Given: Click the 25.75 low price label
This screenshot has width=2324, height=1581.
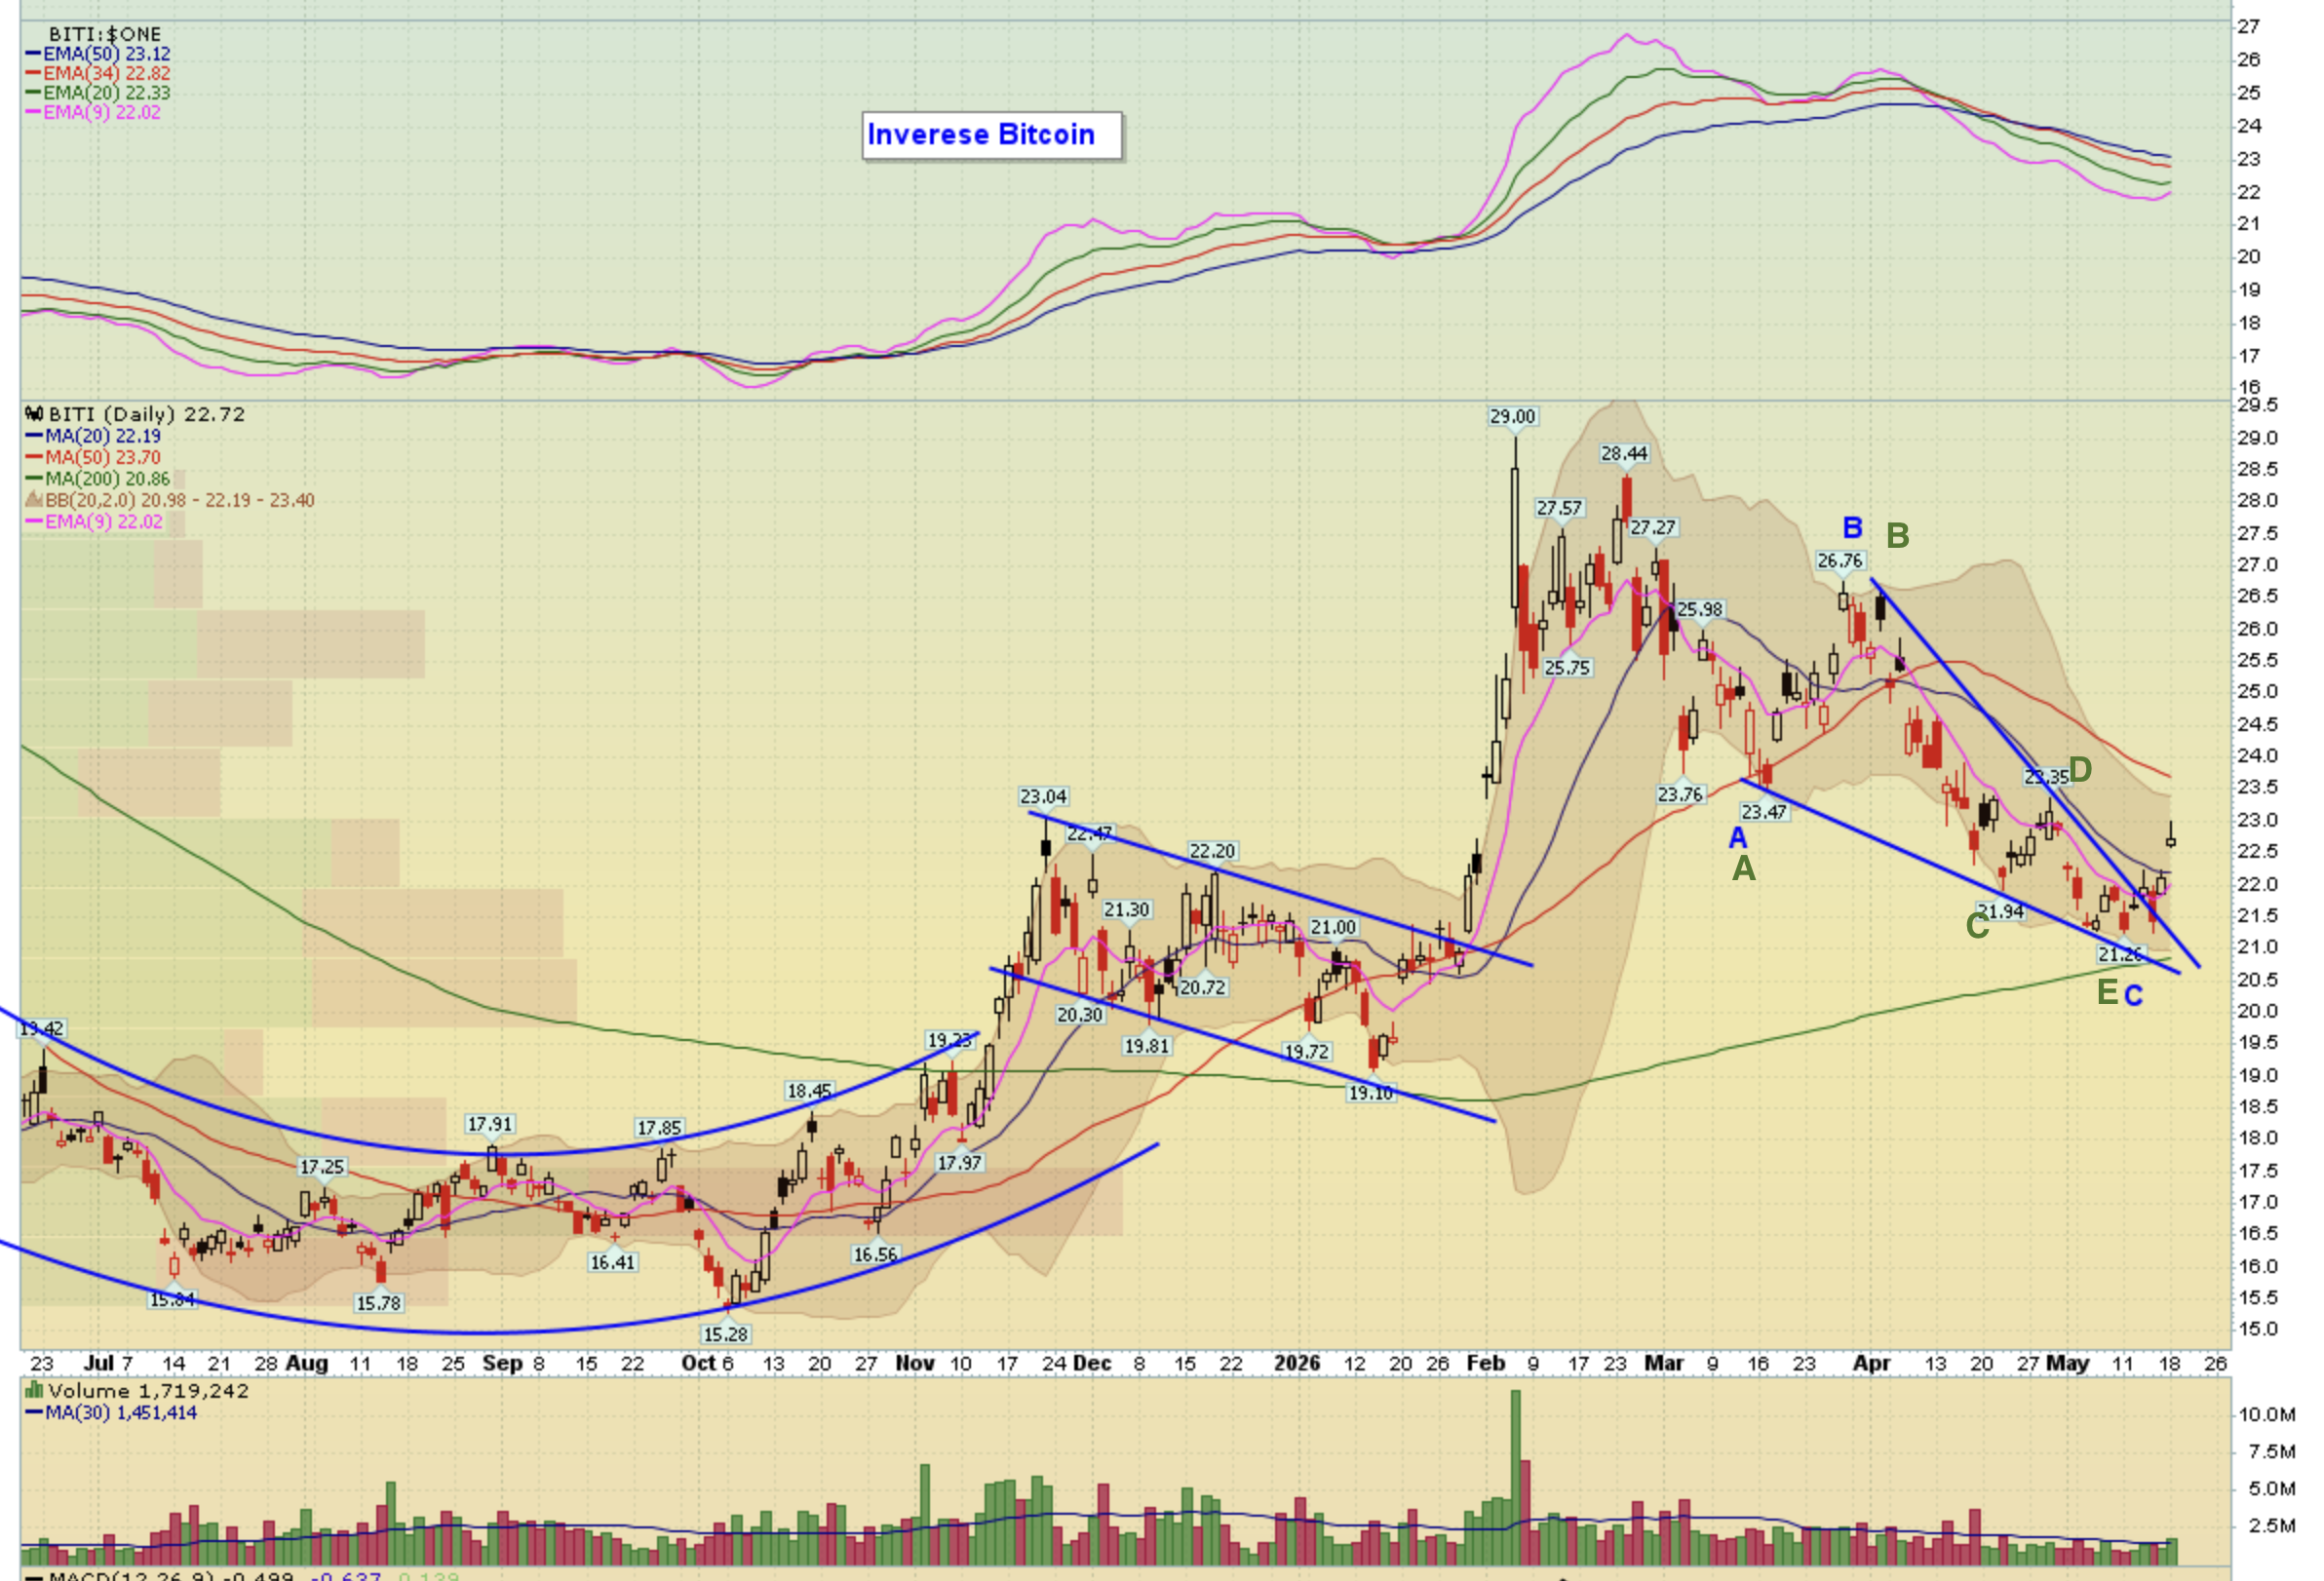Looking at the screenshot, I should [x=1567, y=667].
